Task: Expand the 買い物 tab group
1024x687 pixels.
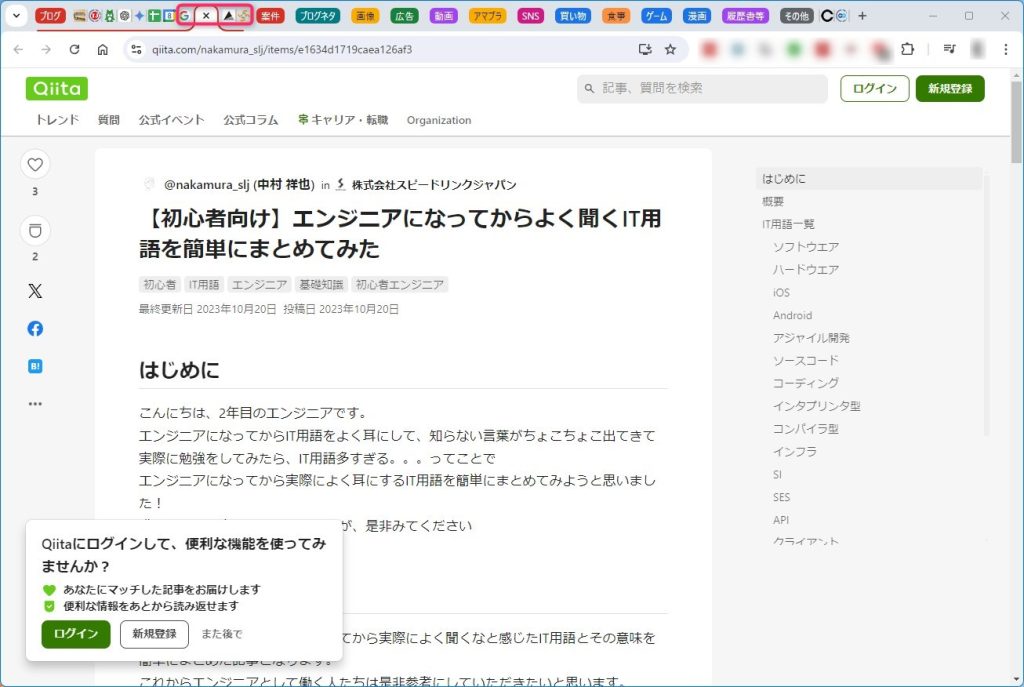Action: click(573, 16)
